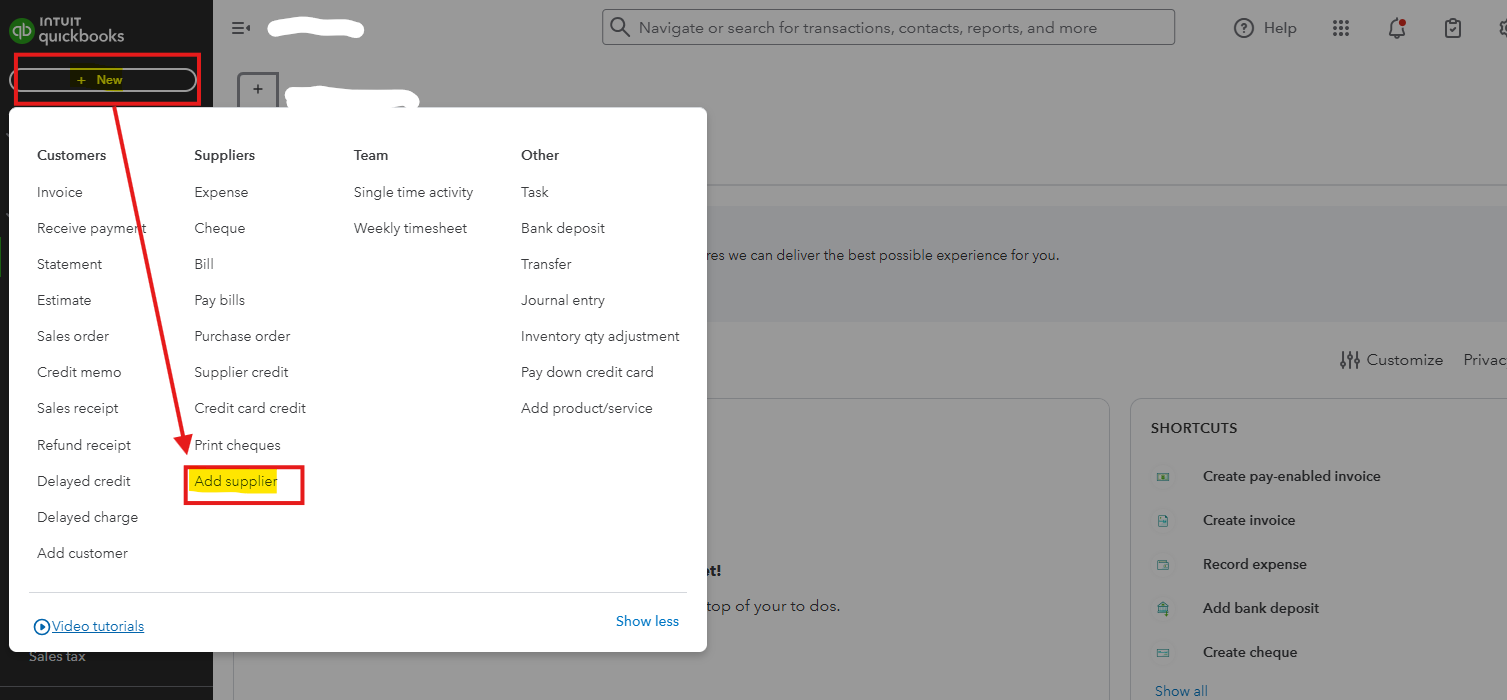The width and height of the screenshot is (1507, 700).
Task: Click the Add bank deposit icon
Action: click(x=1163, y=609)
